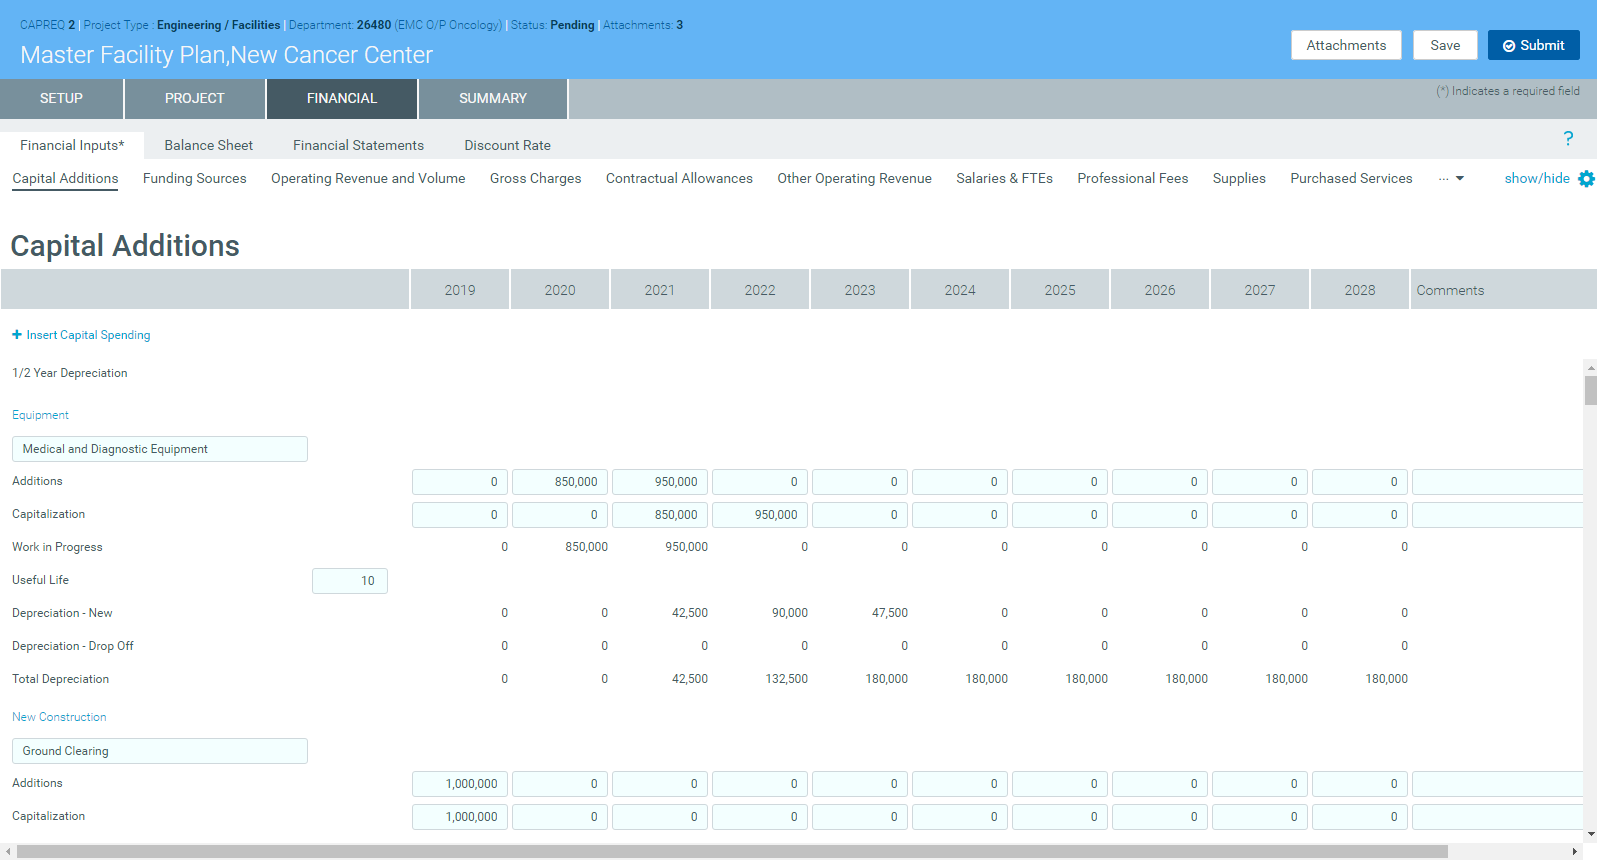Expand the more sub-tabs dropdown arrow

pyautogui.click(x=1459, y=179)
